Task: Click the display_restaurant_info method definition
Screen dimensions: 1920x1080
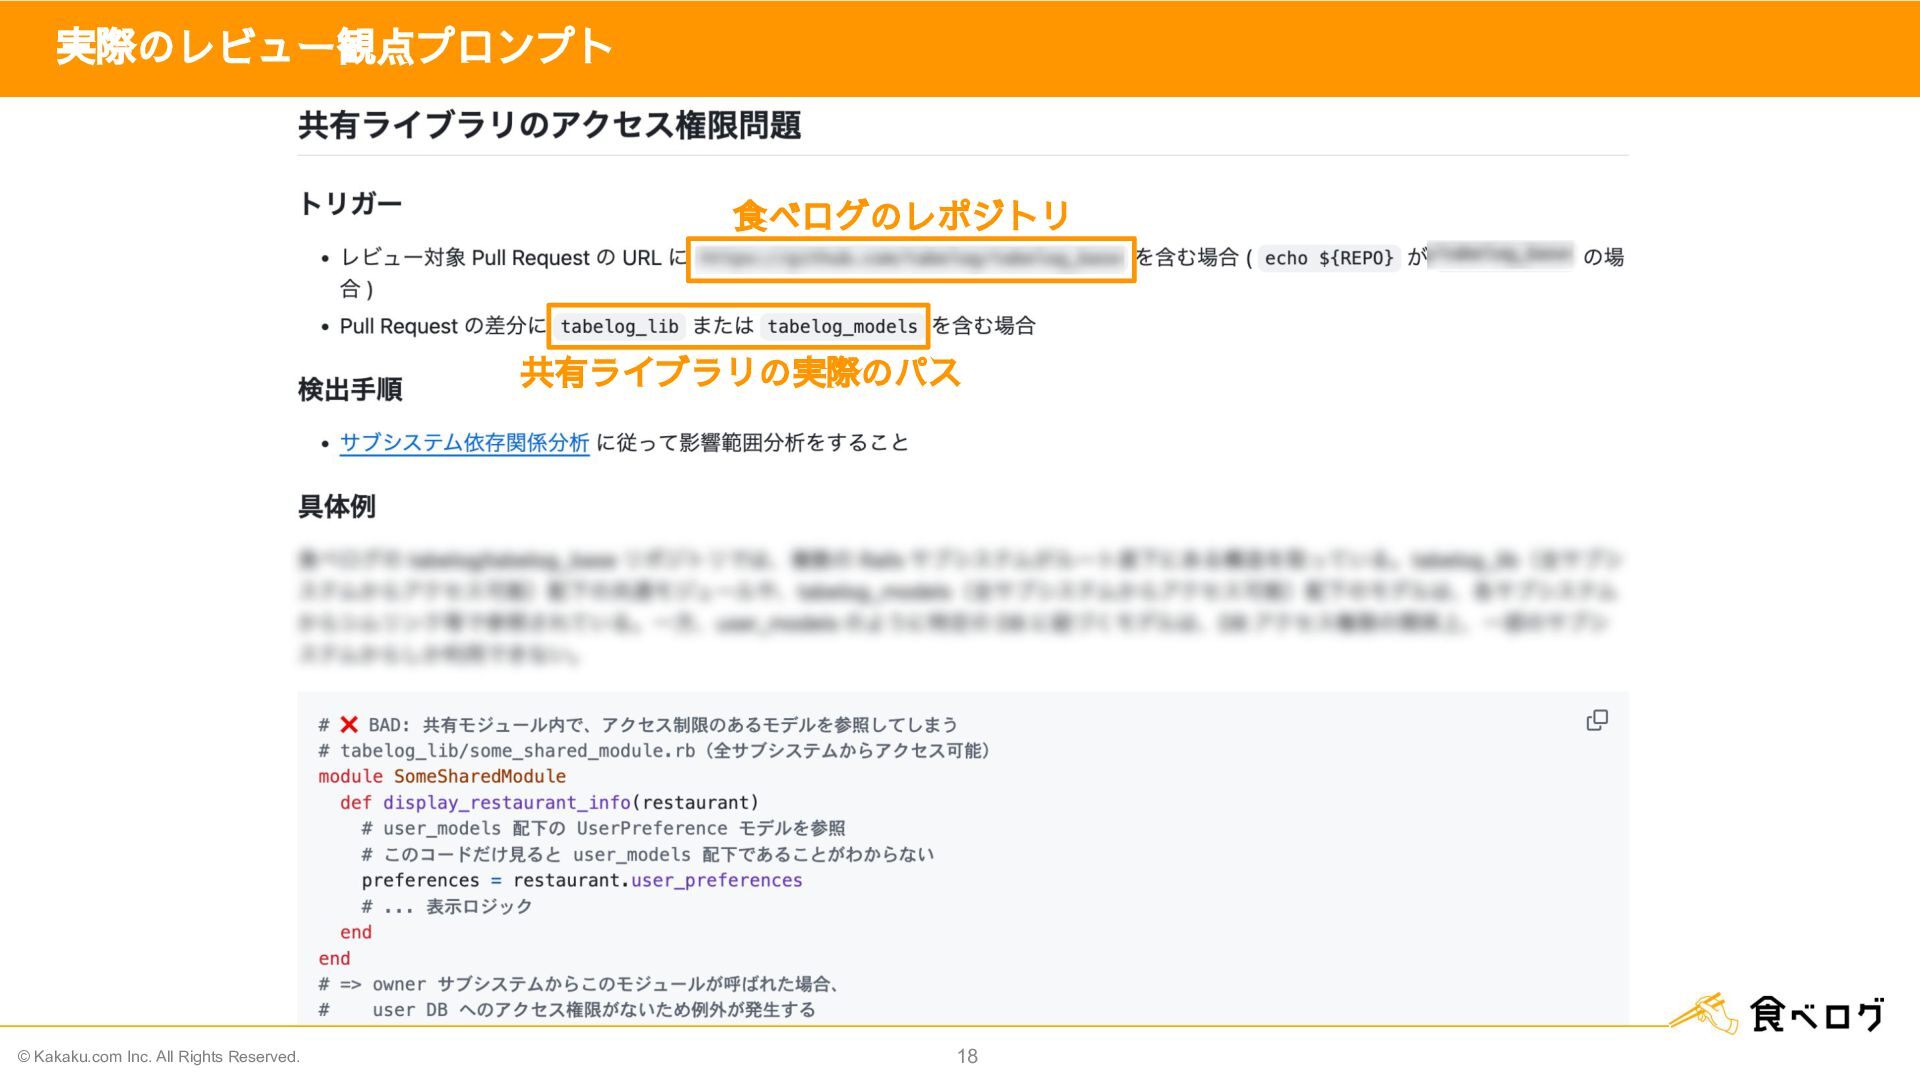Action: click(506, 802)
